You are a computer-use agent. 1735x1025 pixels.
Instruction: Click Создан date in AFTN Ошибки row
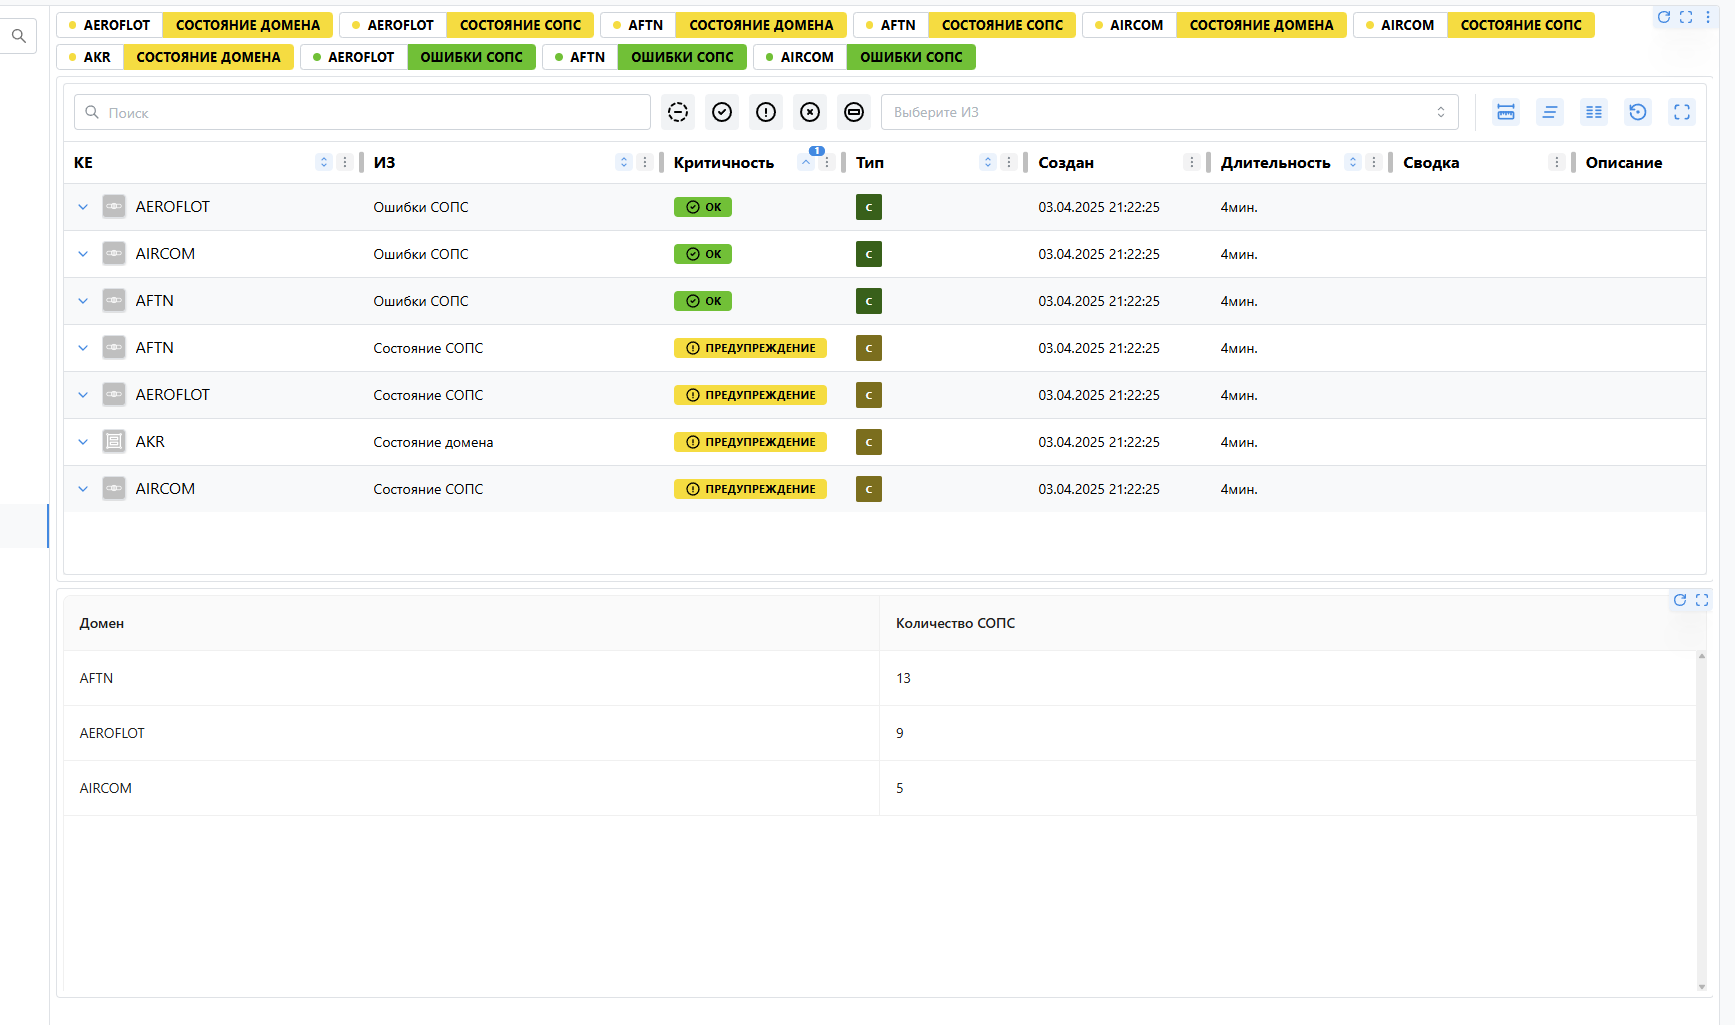[x=1099, y=301]
